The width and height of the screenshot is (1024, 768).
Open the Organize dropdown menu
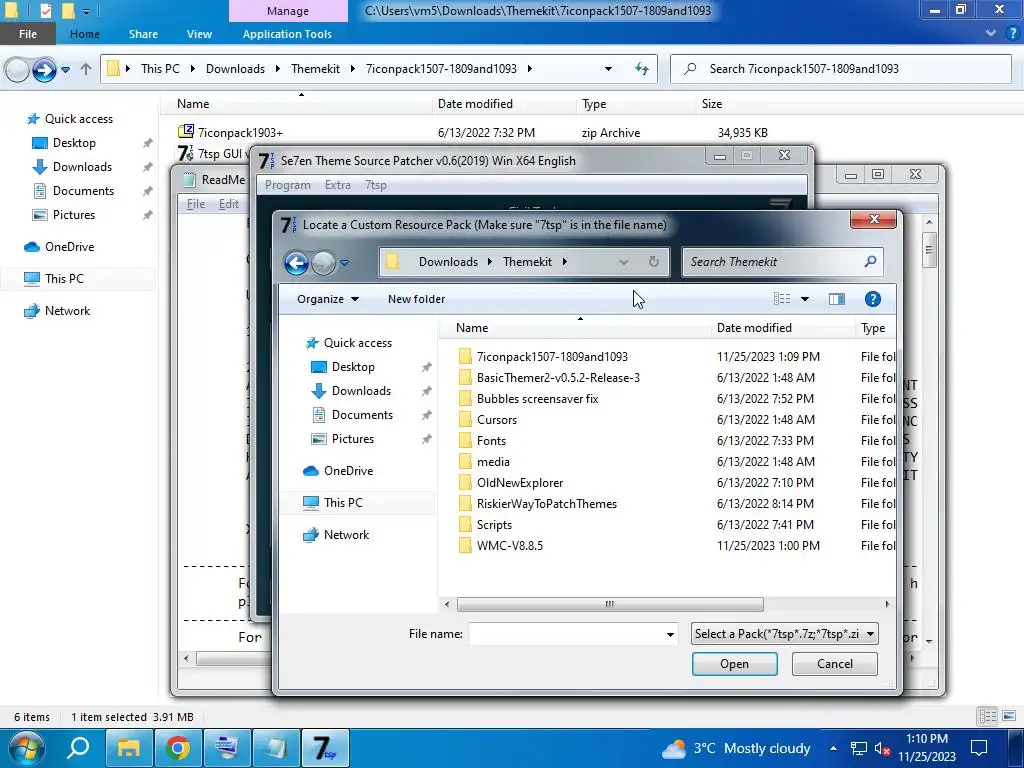(328, 299)
